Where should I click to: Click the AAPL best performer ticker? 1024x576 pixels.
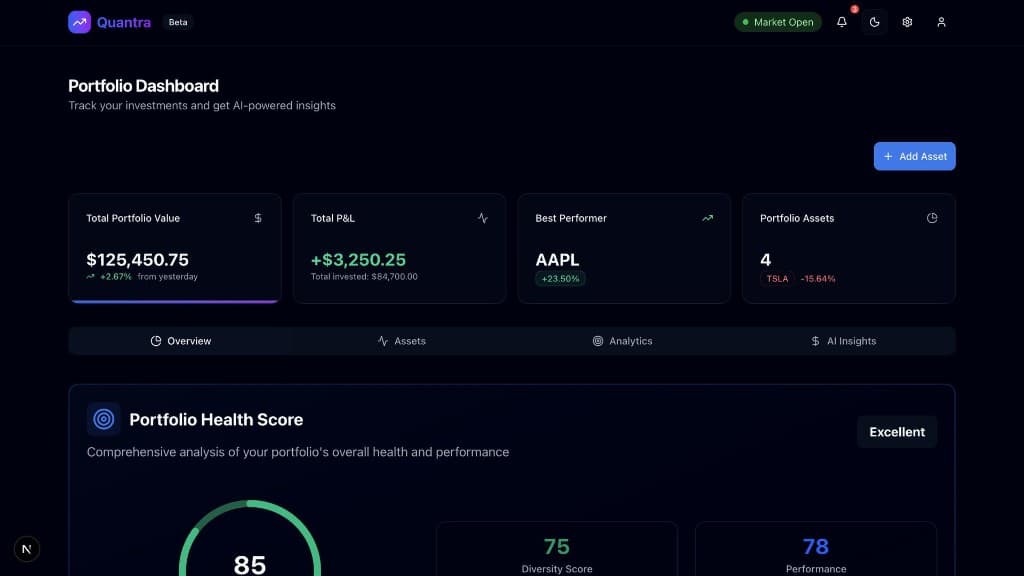tap(557, 260)
